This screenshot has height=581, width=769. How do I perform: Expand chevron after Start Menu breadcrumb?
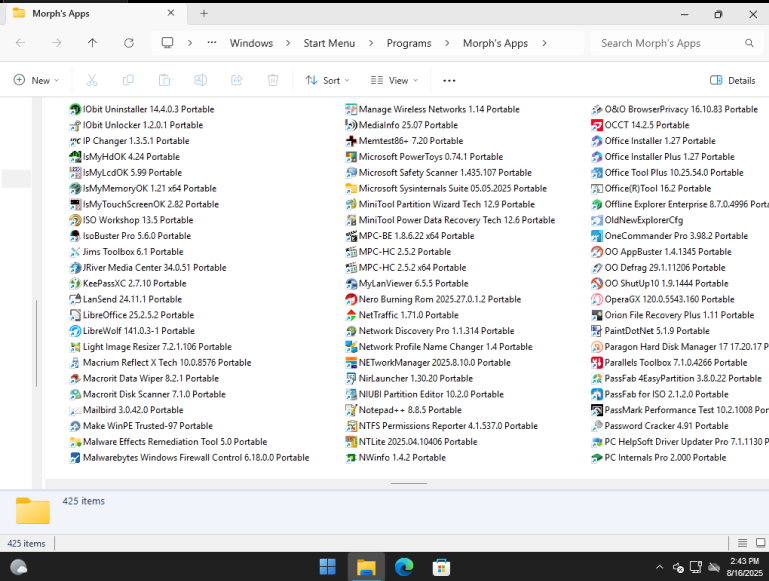click(371, 43)
